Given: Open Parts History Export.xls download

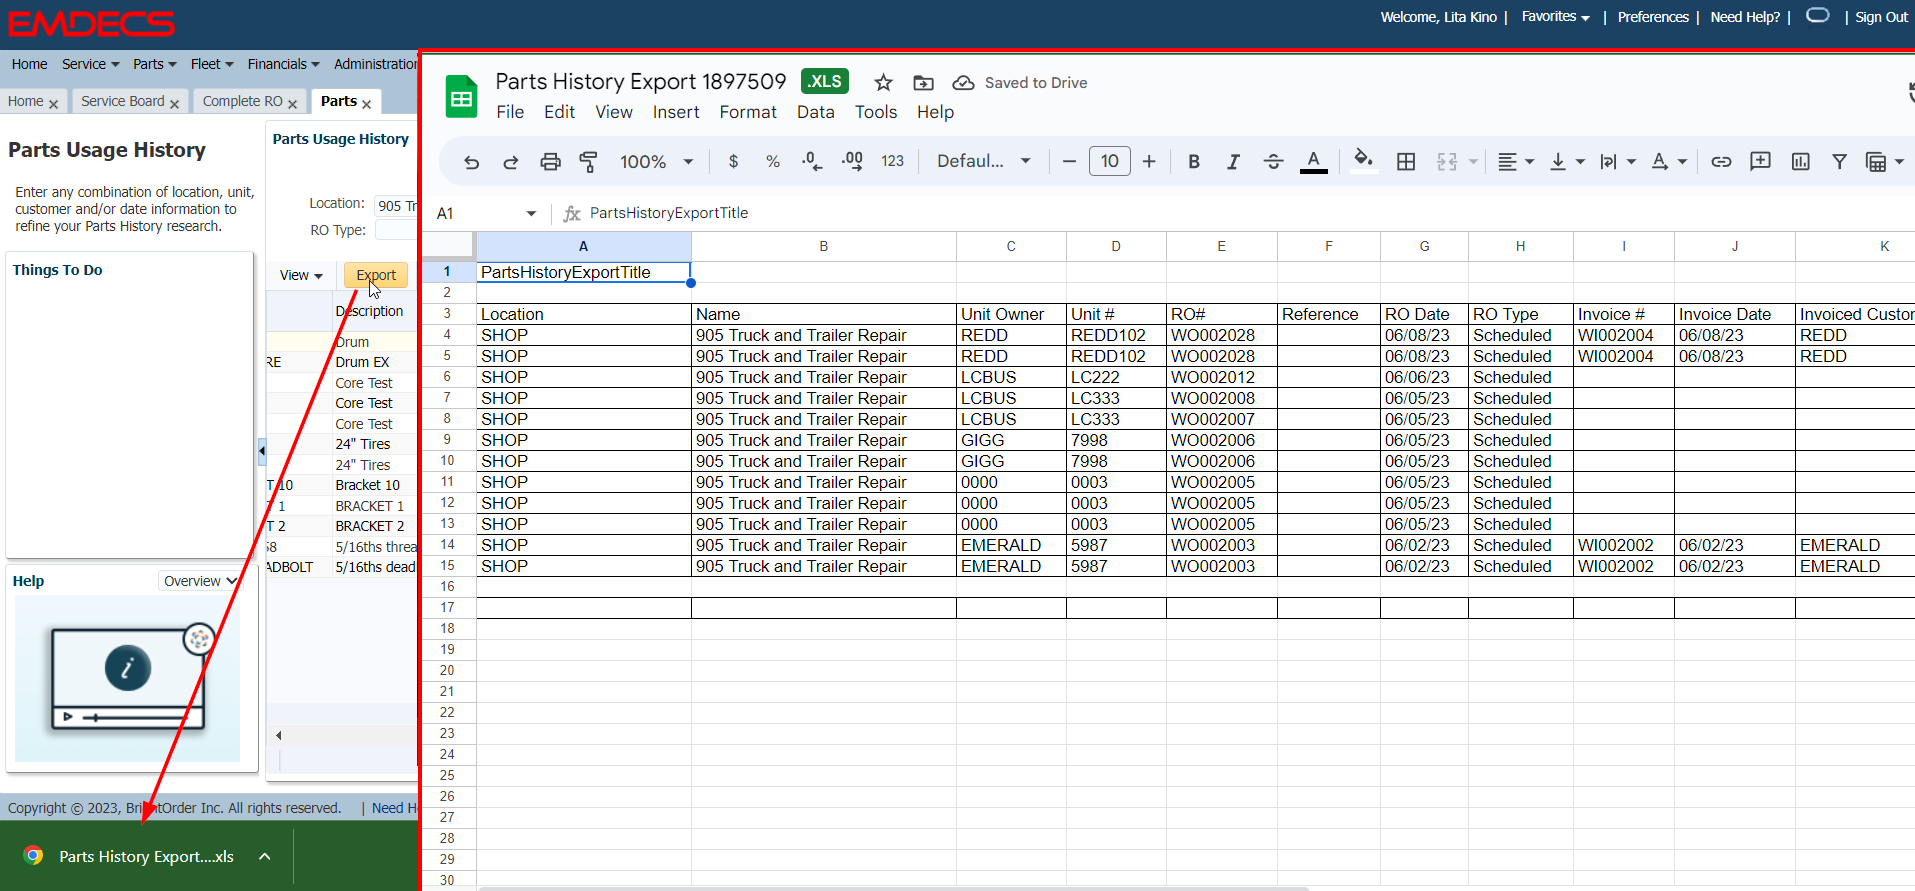Looking at the screenshot, I should [x=146, y=857].
